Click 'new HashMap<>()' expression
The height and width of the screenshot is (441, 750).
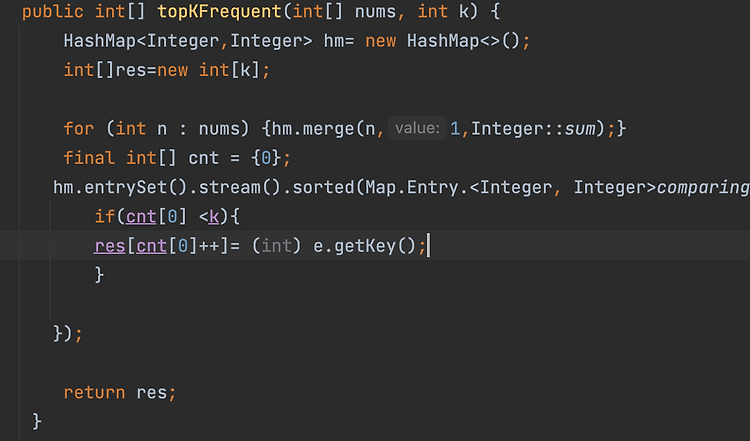(442, 41)
